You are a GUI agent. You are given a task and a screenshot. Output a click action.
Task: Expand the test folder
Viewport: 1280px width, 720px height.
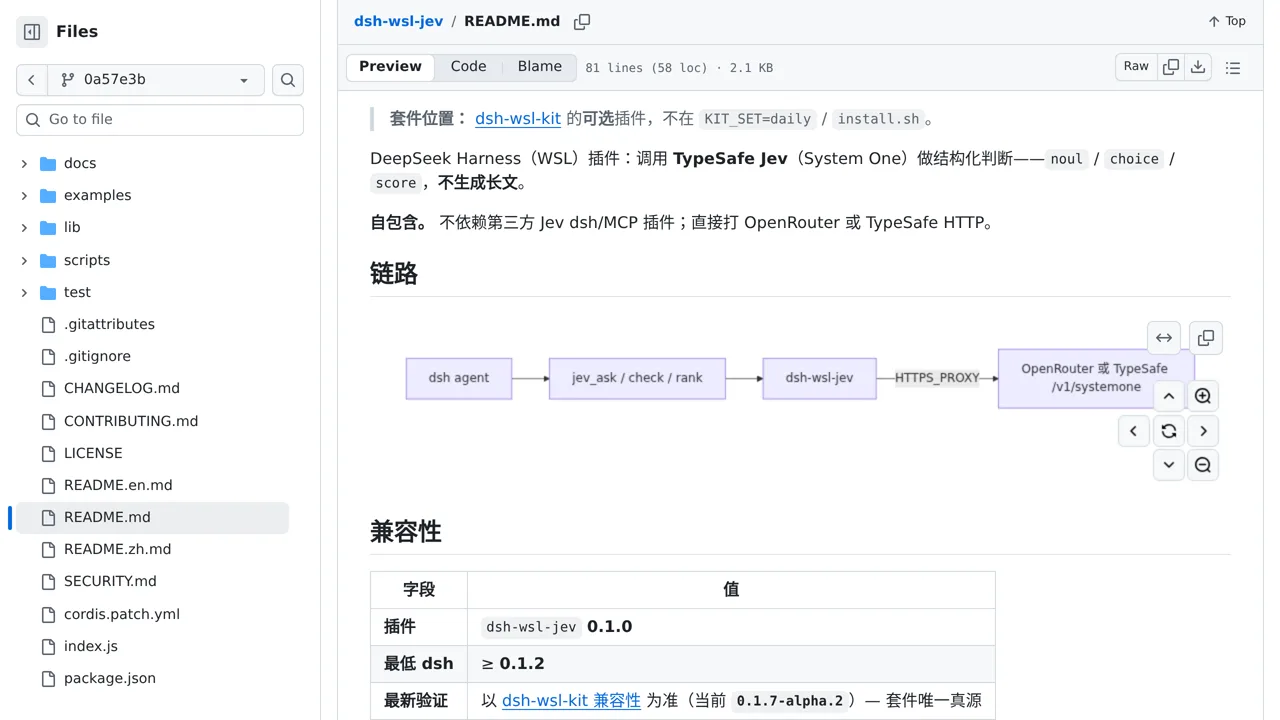point(25,292)
